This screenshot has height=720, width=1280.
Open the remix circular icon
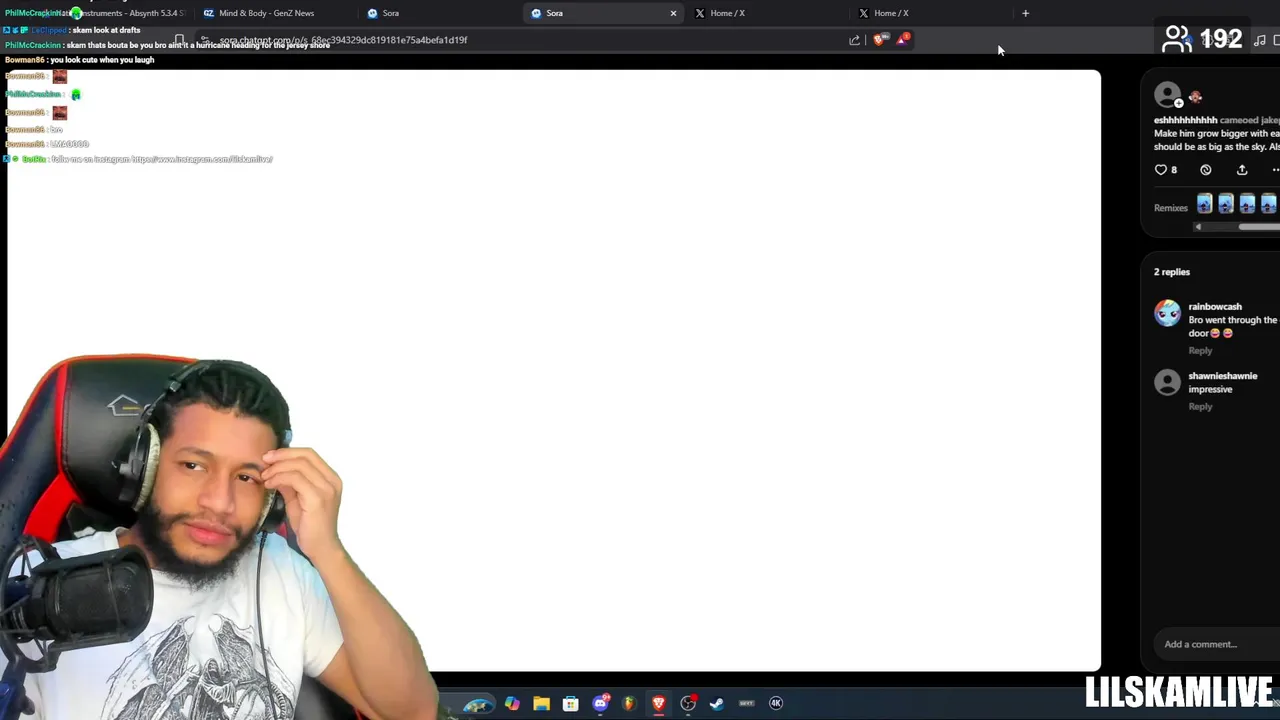[x=1206, y=170]
